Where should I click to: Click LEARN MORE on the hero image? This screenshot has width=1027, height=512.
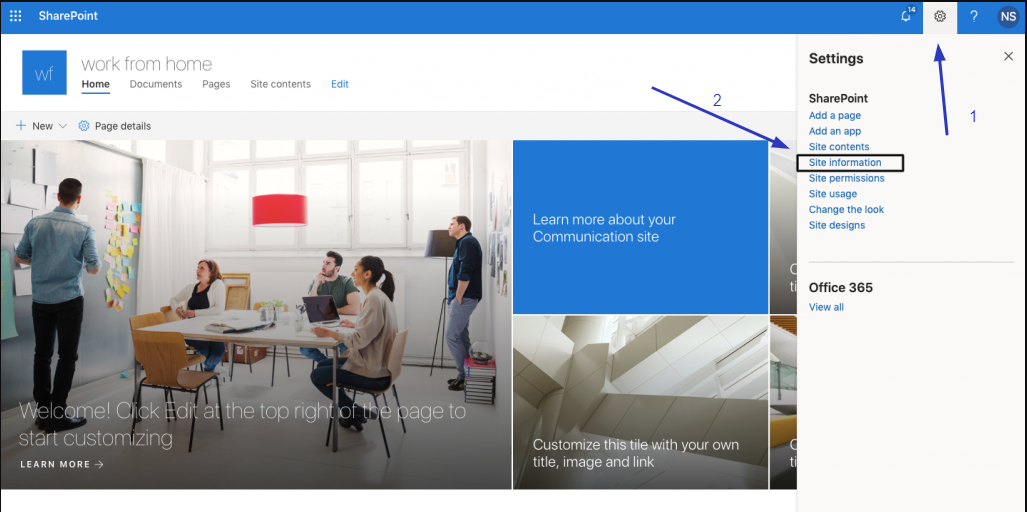62,464
